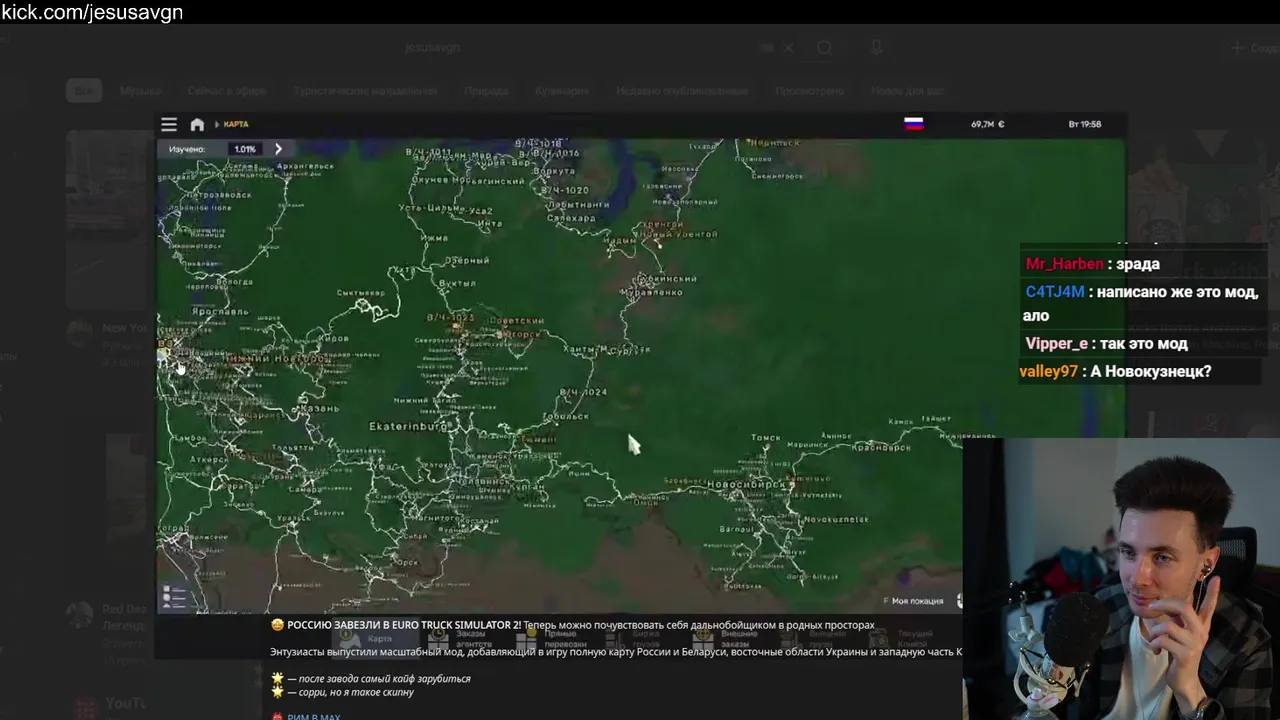Select the Туристические направления filter chip

click(x=365, y=91)
